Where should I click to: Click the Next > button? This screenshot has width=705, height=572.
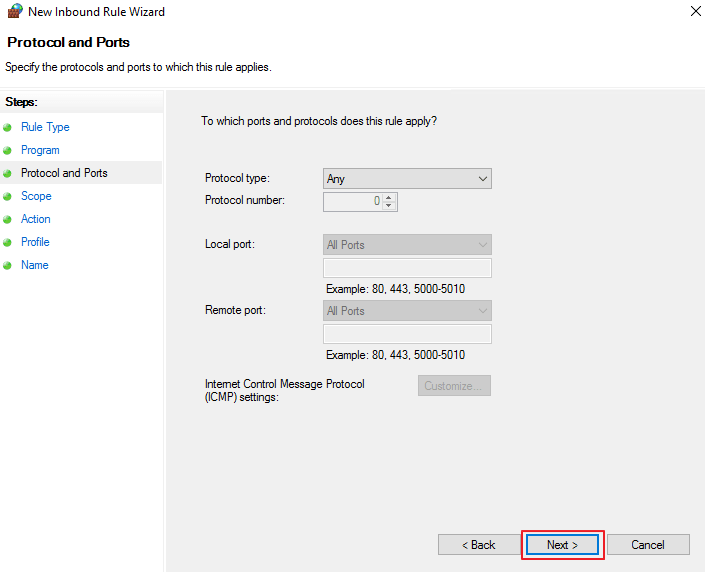click(562, 545)
